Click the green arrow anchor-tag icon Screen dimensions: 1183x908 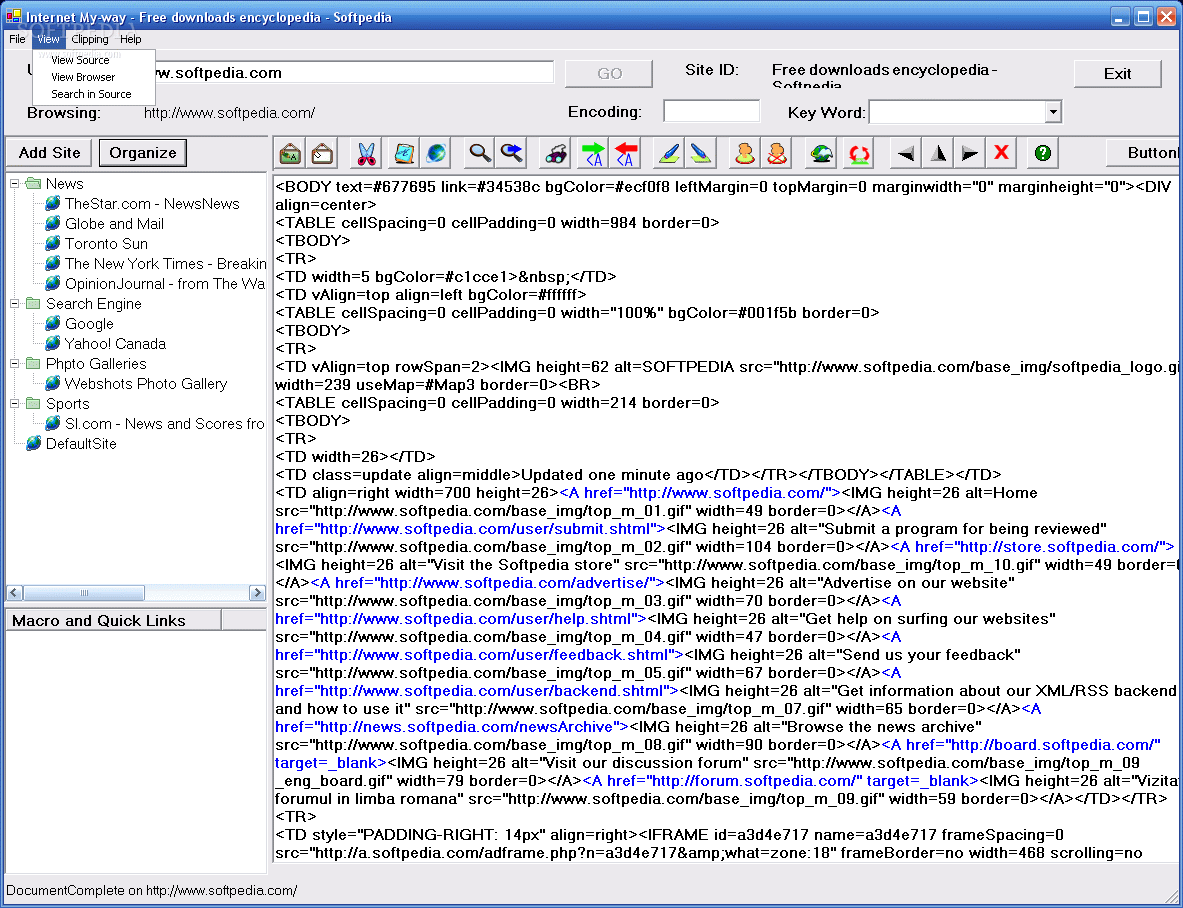[x=594, y=153]
